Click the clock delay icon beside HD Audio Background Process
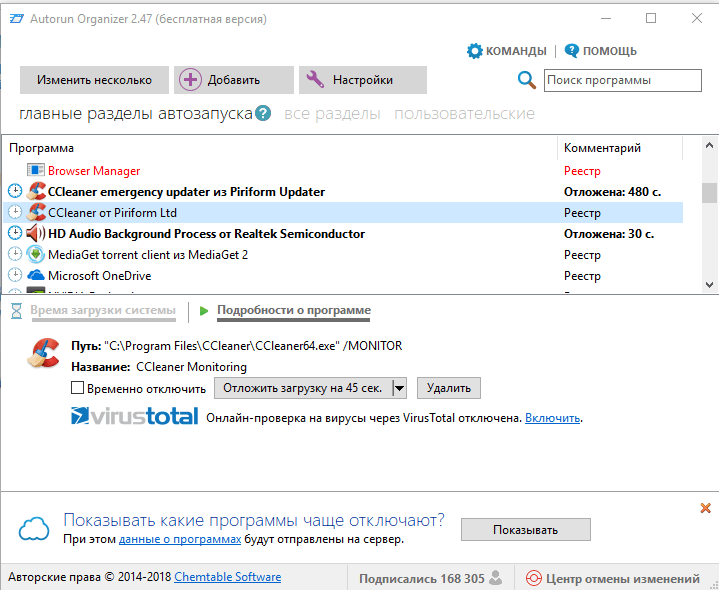The width and height of the screenshot is (719, 590). pos(15,233)
